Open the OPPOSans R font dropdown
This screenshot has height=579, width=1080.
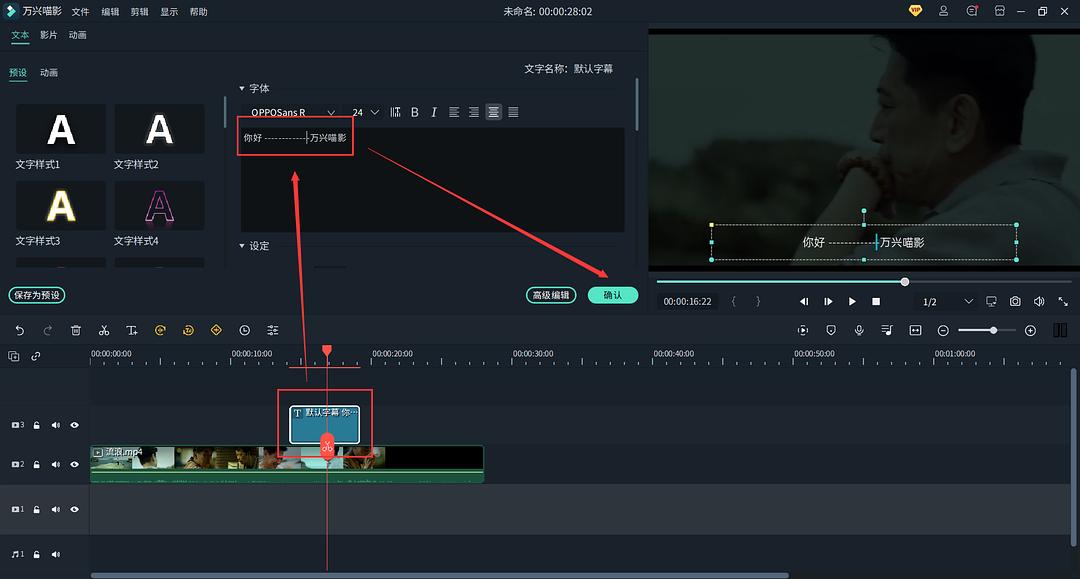pyautogui.click(x=293, y=112)
